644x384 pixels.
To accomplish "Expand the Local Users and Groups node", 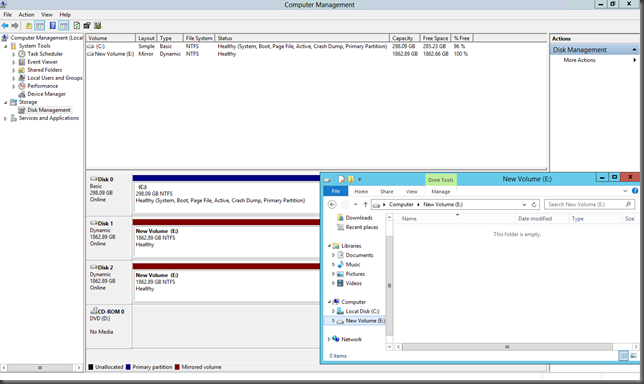I will click(14, 78).
